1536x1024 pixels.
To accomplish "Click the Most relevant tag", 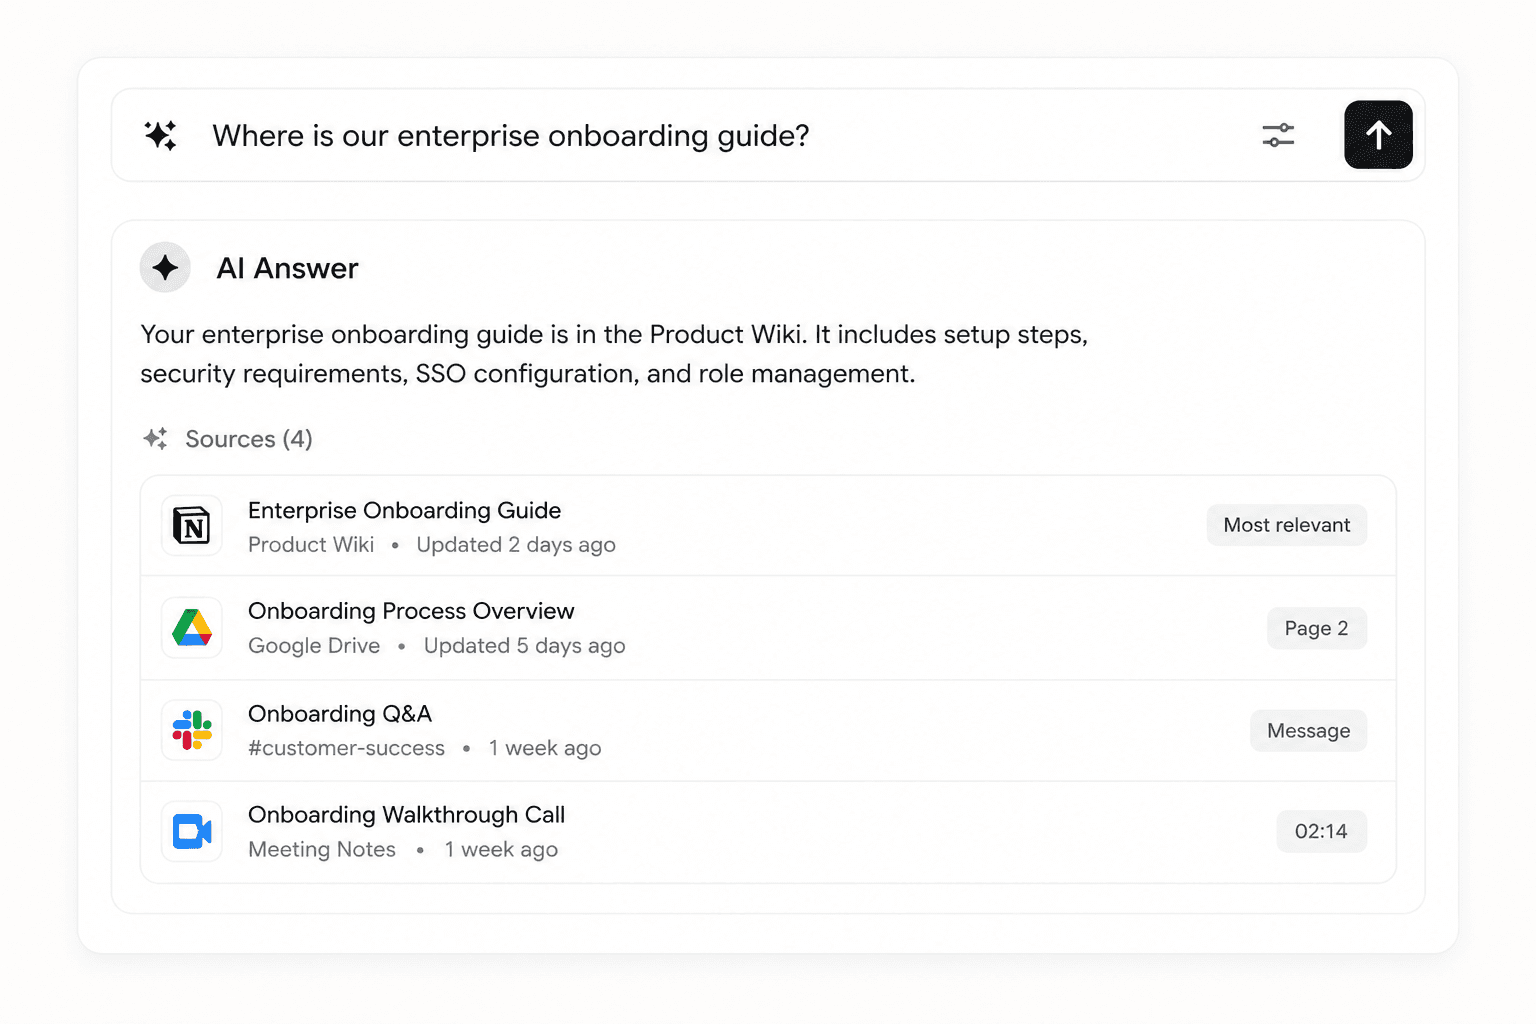I will 1287,525.
